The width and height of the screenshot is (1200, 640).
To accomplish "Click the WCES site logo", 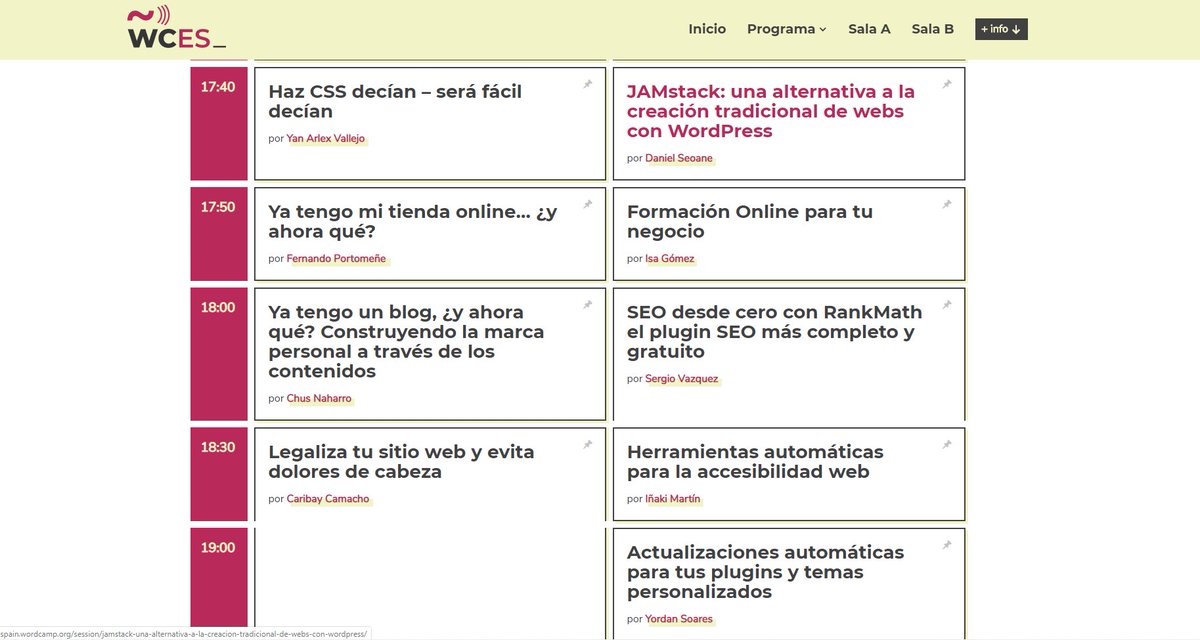I will point(176,28).
